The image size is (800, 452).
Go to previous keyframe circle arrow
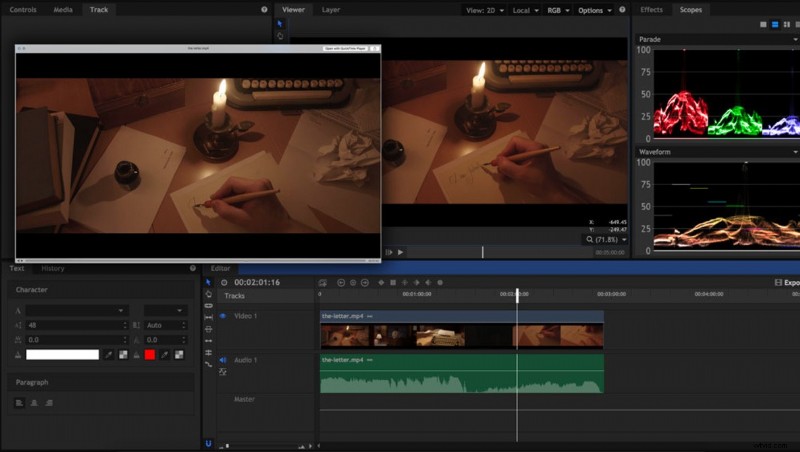[x=341, y=283]
